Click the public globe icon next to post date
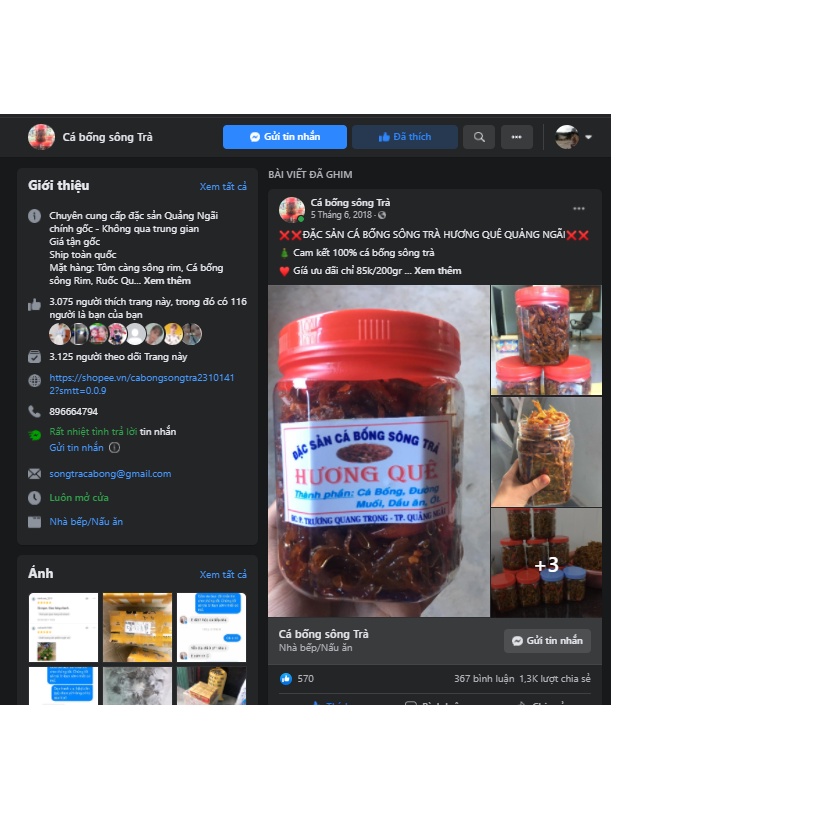 tap(382, 215)
